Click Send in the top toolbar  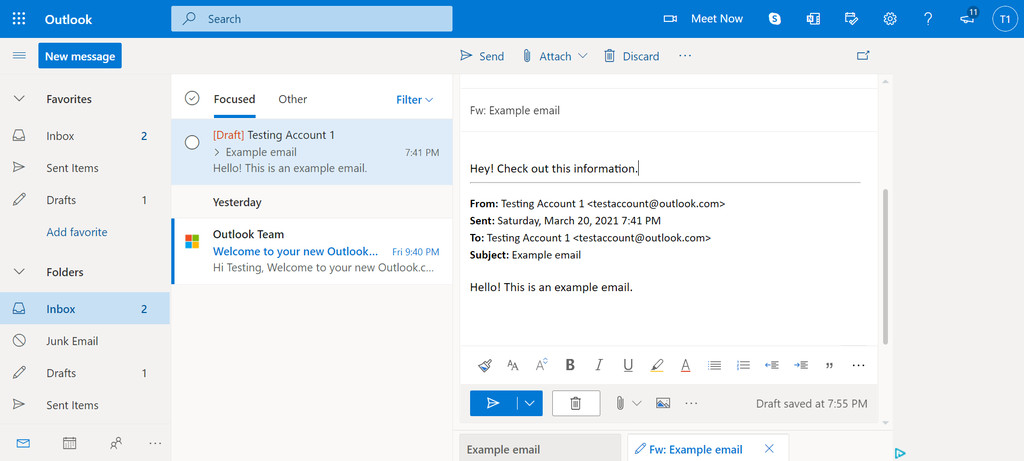pos(482,56)
